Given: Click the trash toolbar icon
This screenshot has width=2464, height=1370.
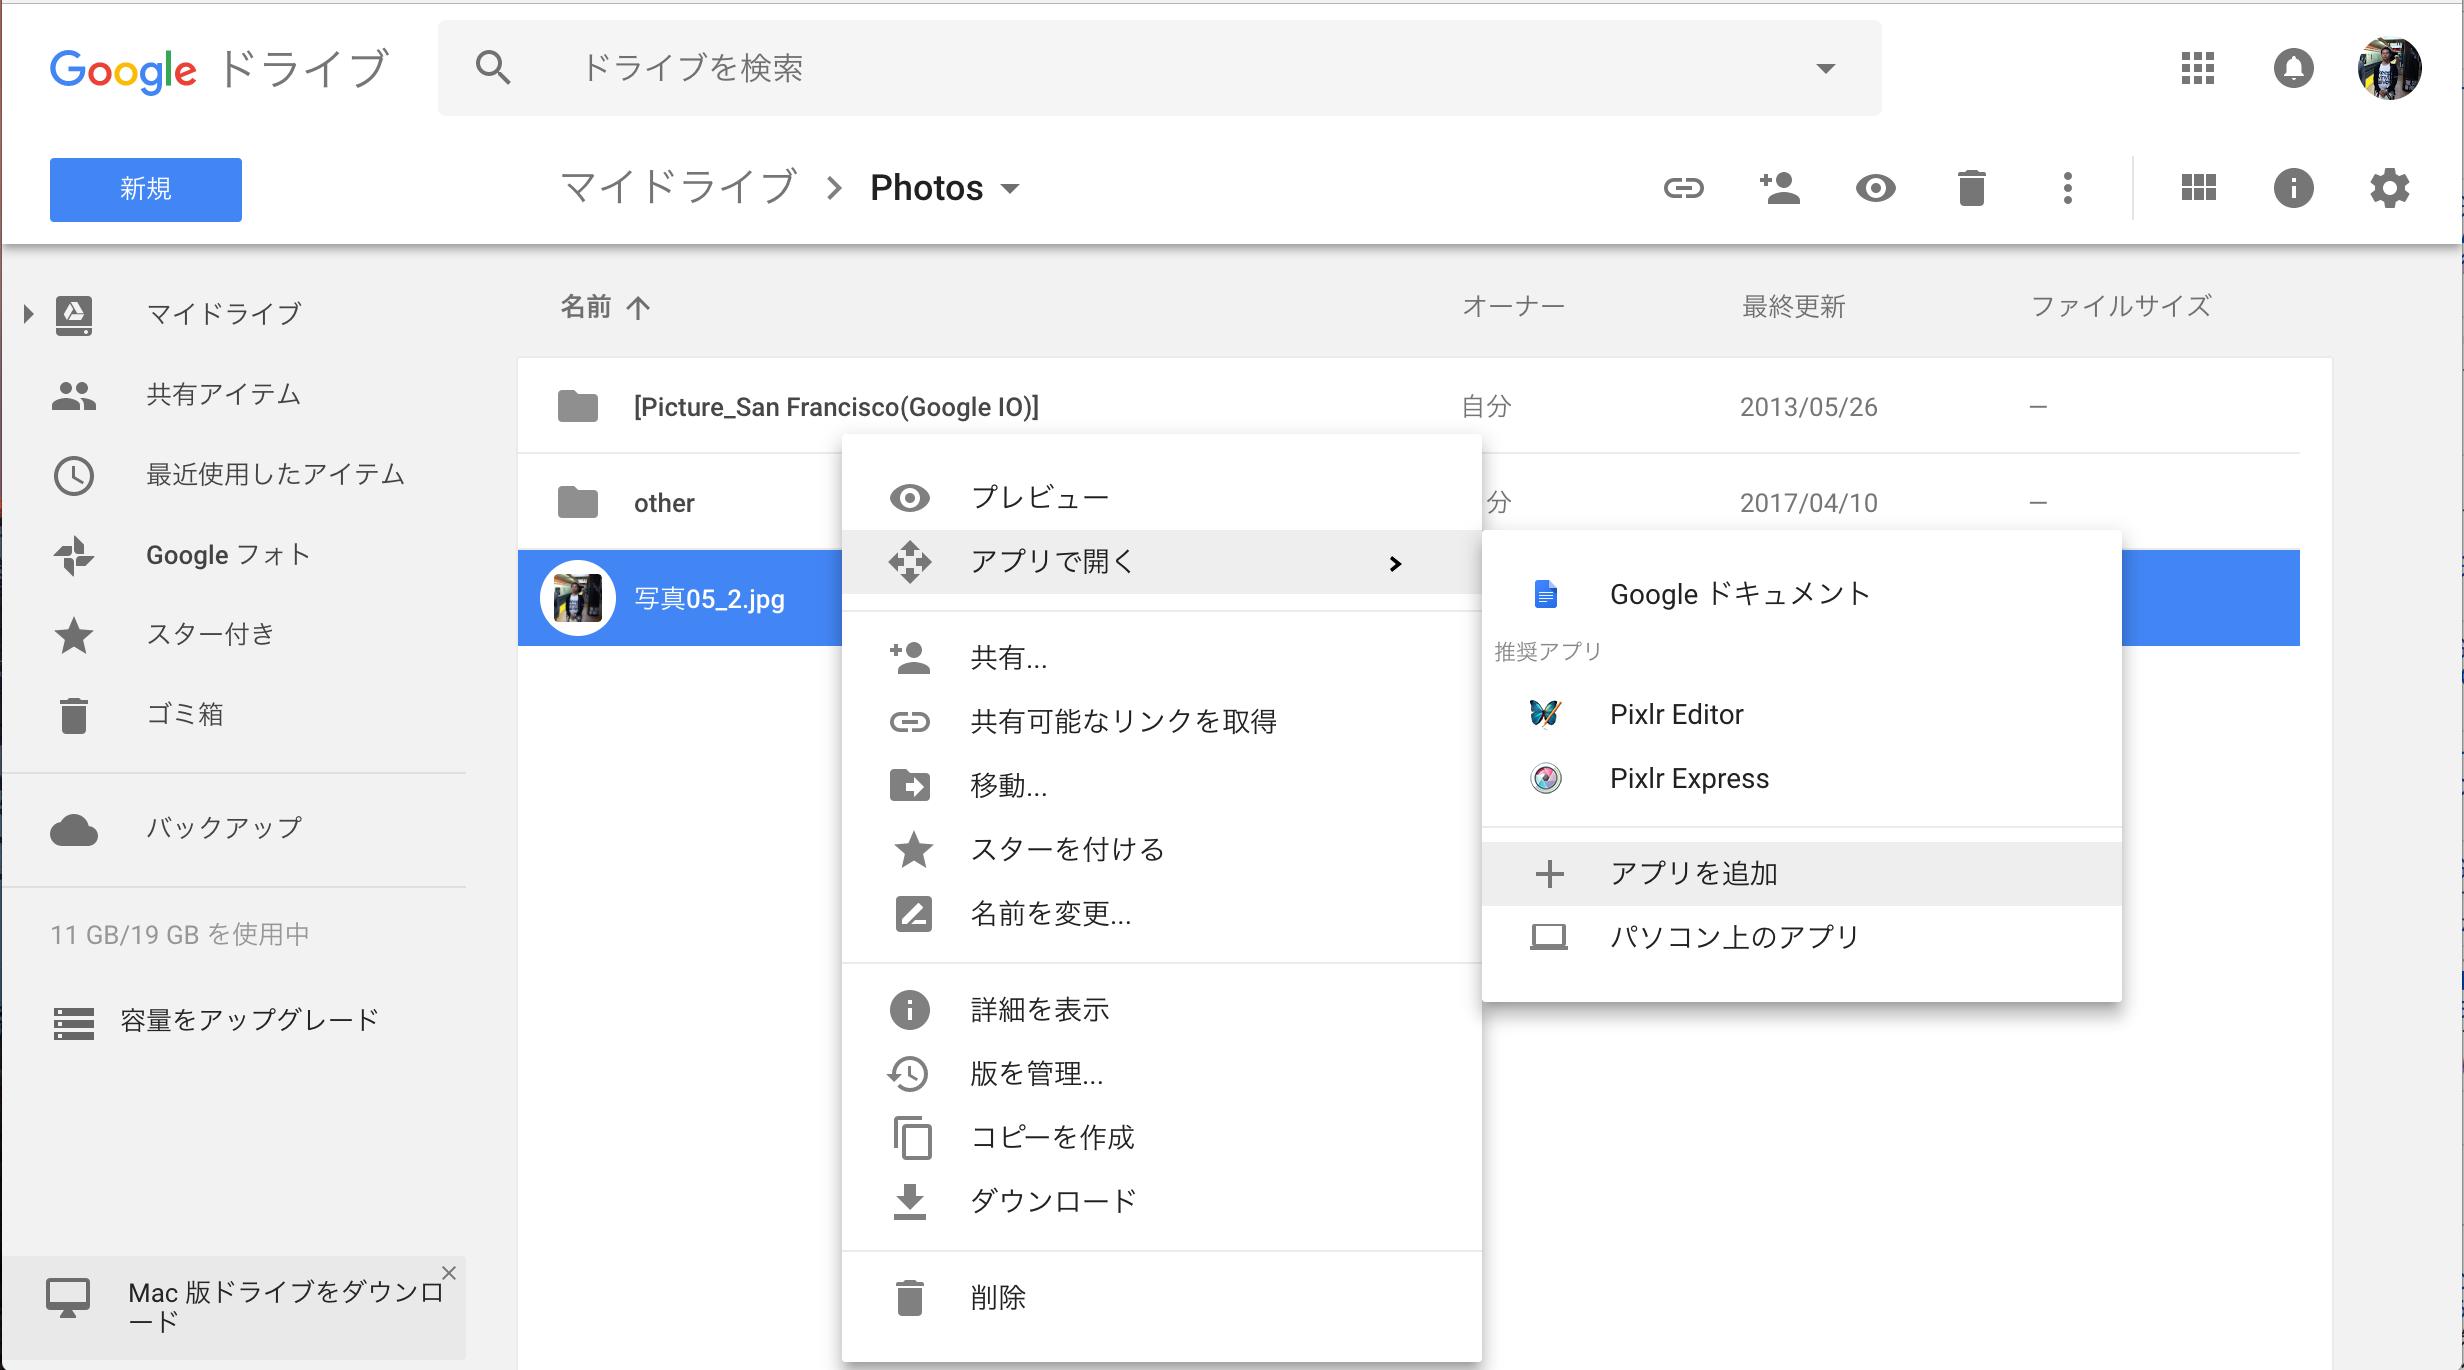Looking at the screenshot, I should pos(1971,188).
